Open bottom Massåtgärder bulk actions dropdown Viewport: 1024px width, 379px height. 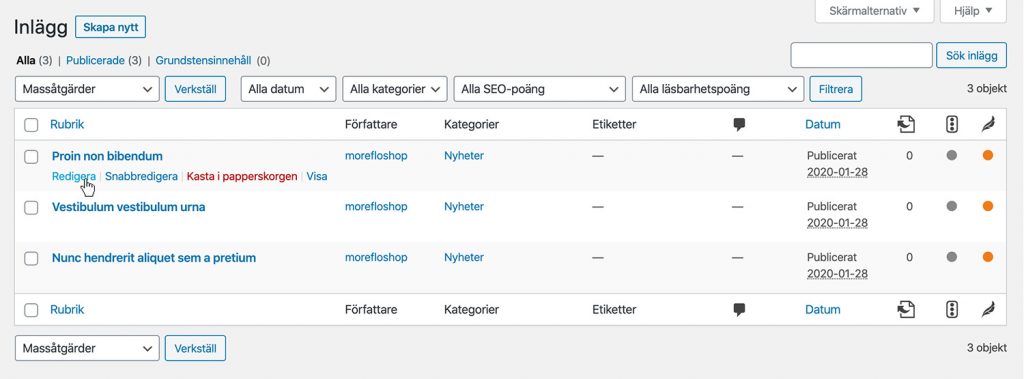87,348
